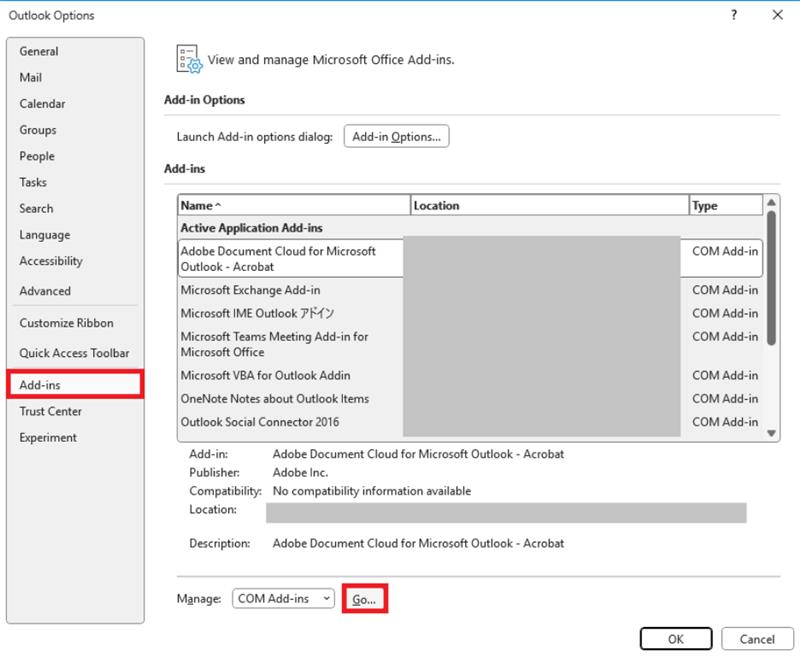Select the Add-ins category
The image size is (800, 656).
click(76, 385)
